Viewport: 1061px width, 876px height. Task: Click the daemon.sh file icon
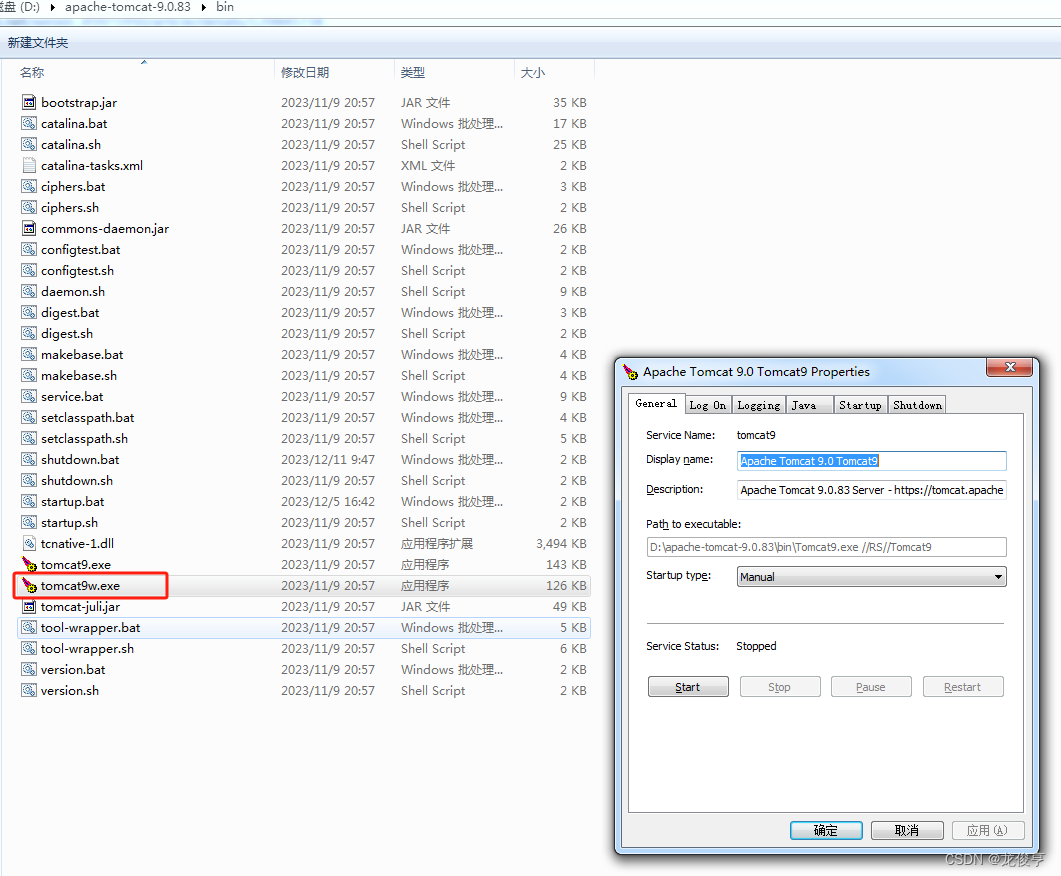[x=28, y=292]
